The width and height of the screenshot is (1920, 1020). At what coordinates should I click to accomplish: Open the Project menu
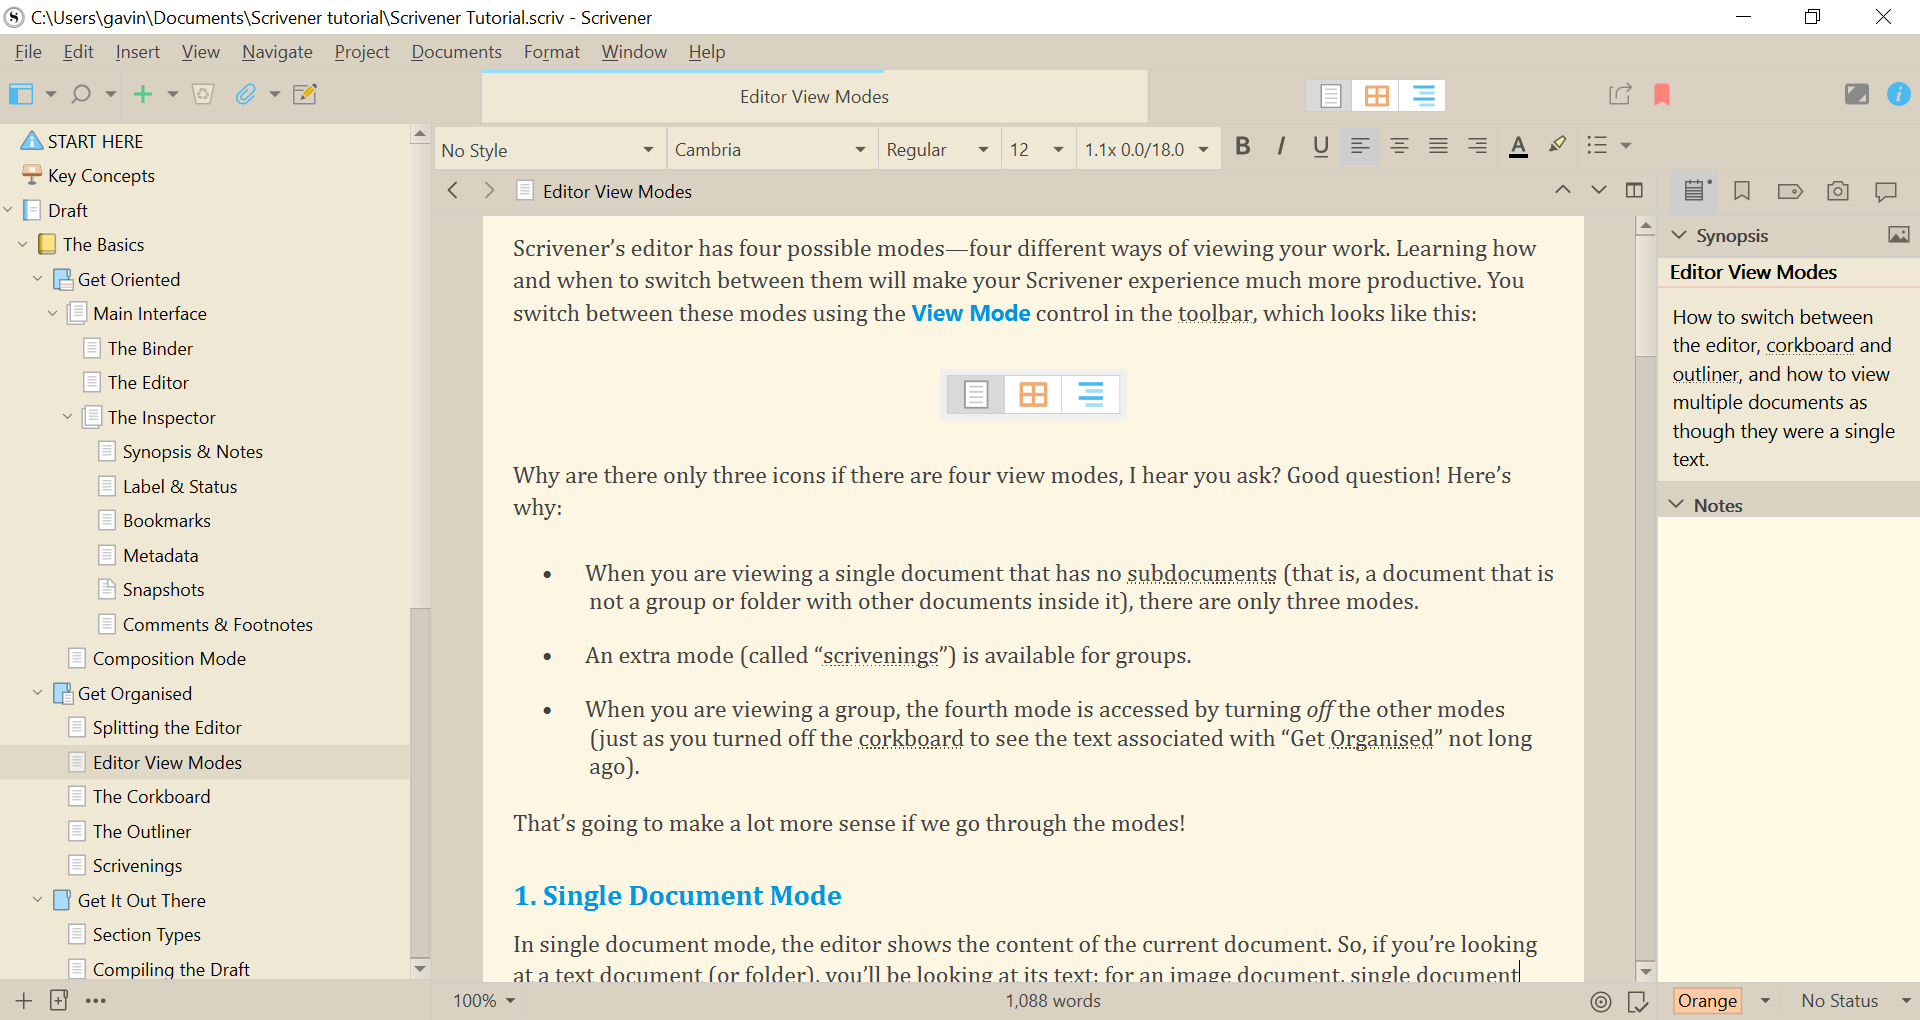click(x=362, y=52)
